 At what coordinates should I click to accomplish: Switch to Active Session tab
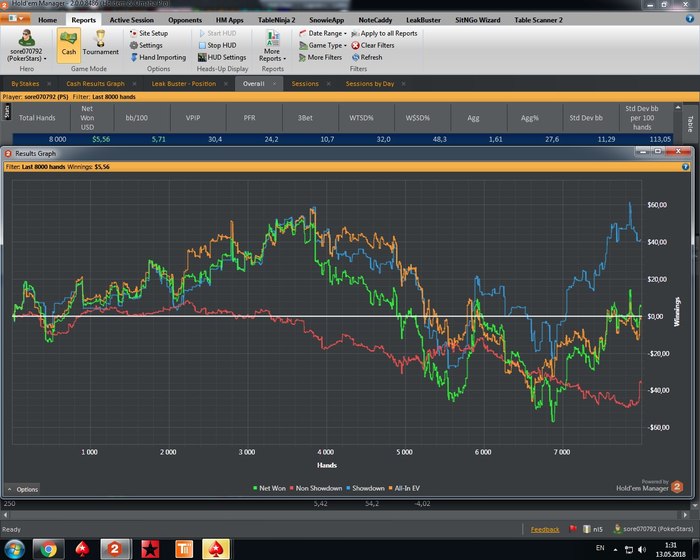132,20
